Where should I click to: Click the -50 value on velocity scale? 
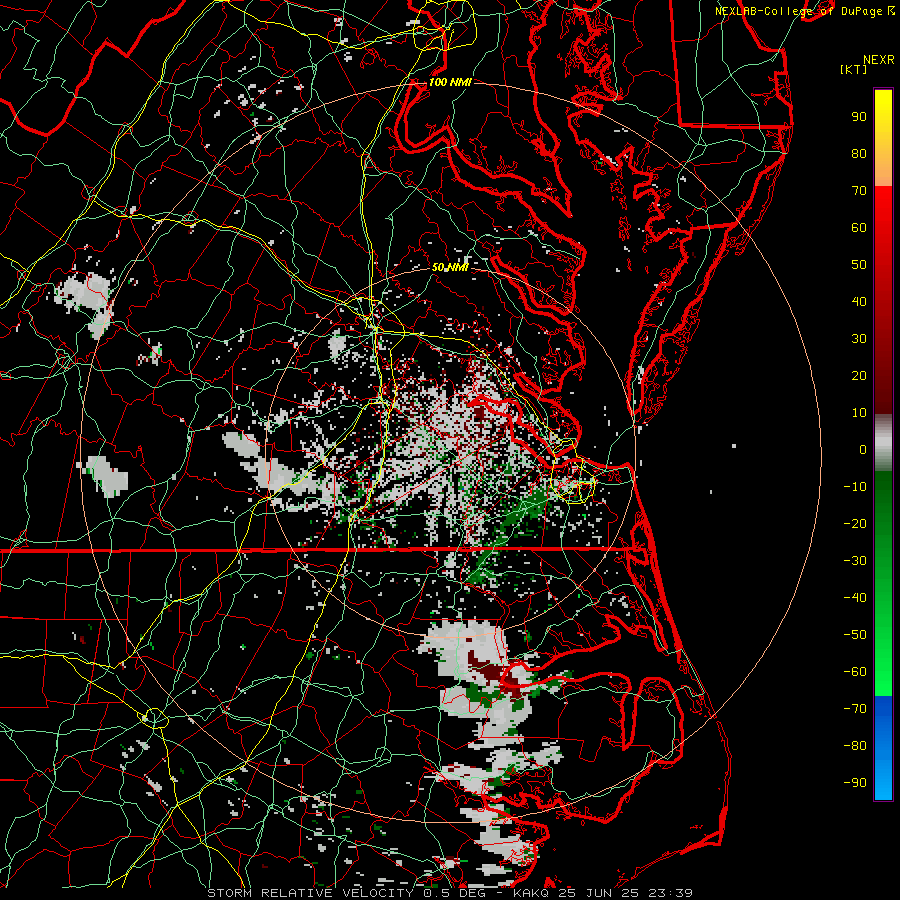coord(855,635)
